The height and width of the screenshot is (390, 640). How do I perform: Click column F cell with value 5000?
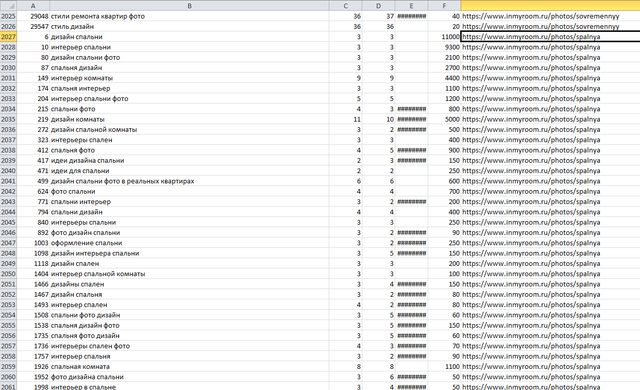tap(444, 119)
